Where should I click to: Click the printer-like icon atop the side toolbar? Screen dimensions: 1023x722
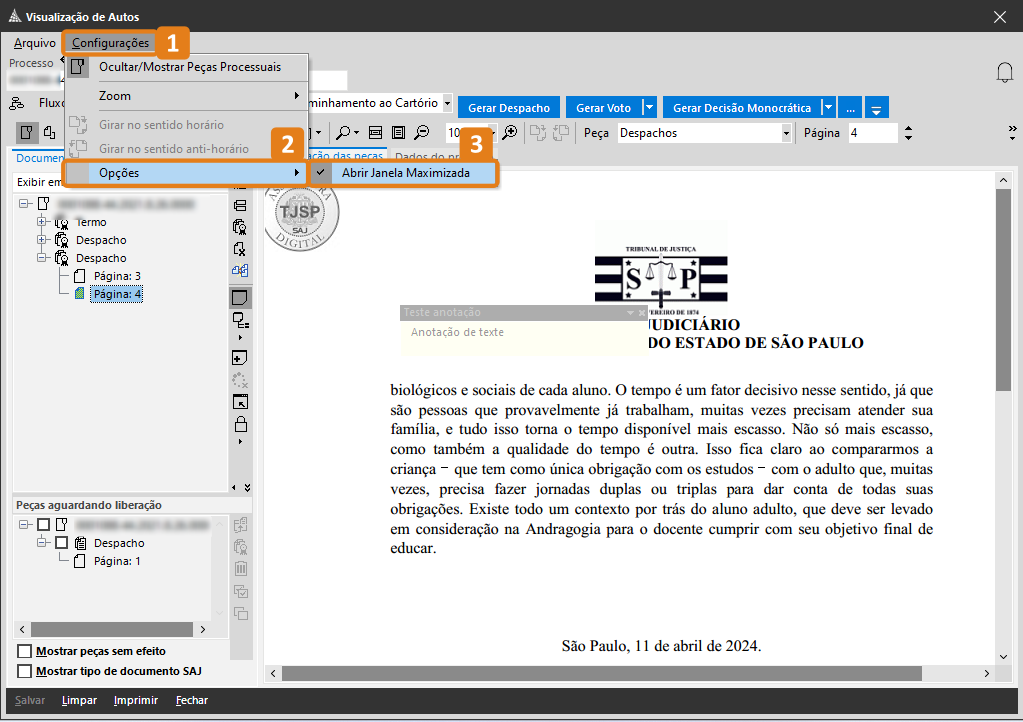(x=240, y=205)
